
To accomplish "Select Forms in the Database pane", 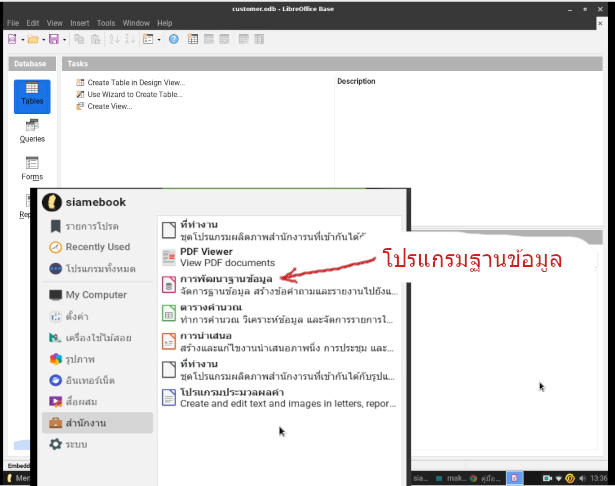I will point(32,168).
